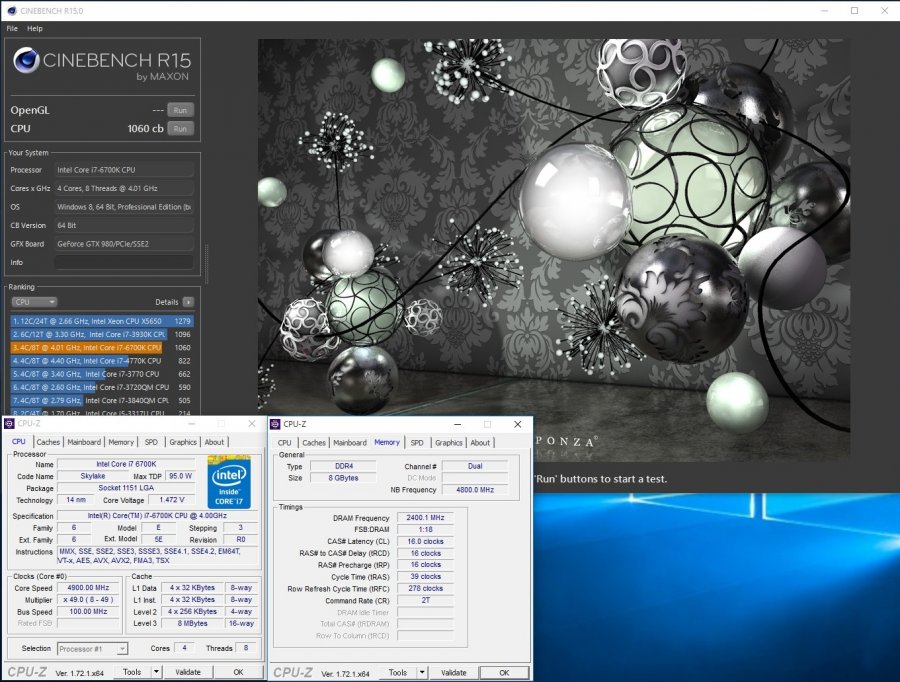Switch to SPD tab in left CPU-Z
The image size is (900, 682).
tap(151, 442)
